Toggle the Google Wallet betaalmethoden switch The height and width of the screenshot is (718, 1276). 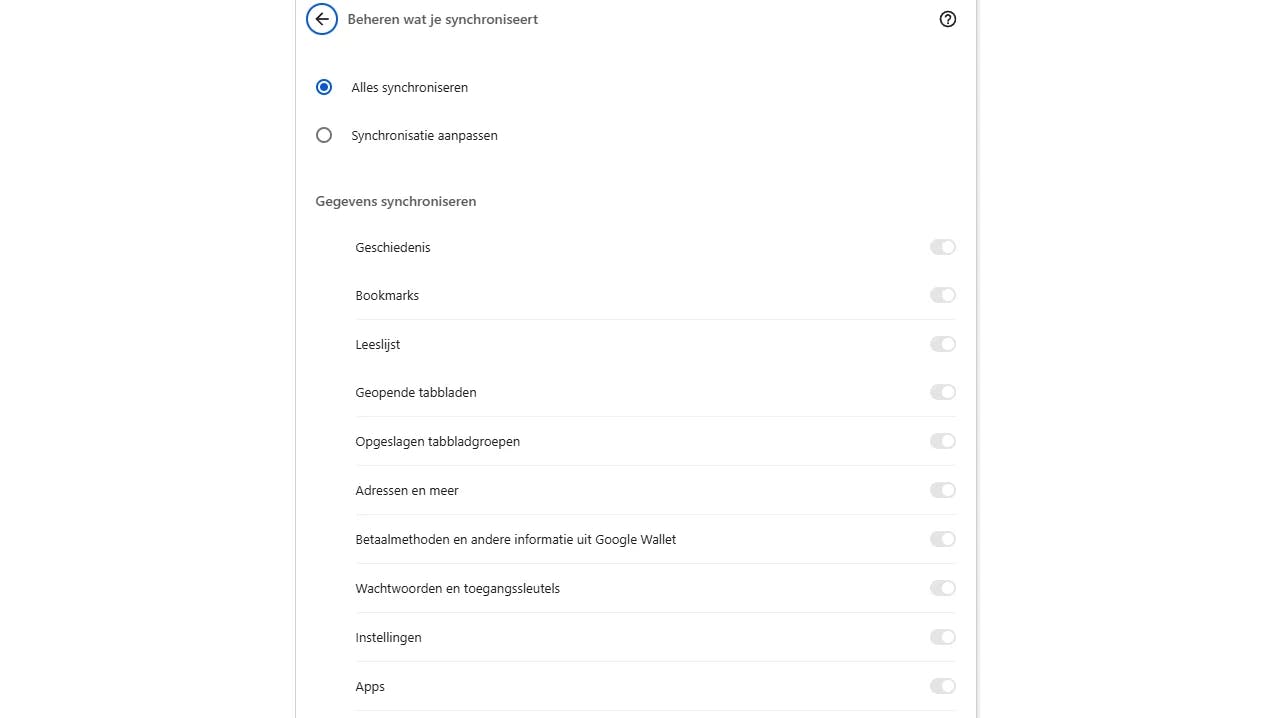click(x=942, y=539)
